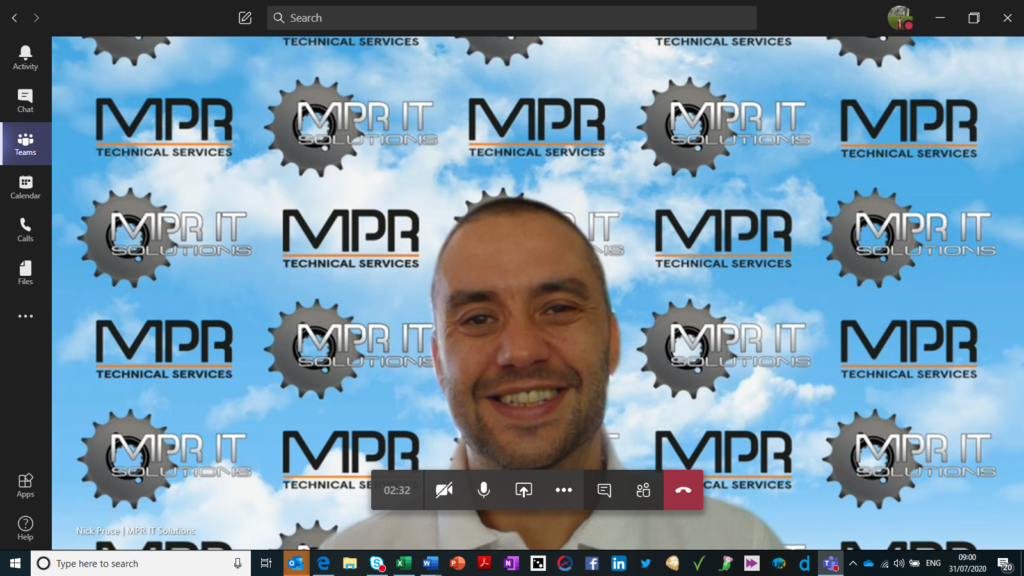Show the participants panel
1024x576 pixels.
643,490
